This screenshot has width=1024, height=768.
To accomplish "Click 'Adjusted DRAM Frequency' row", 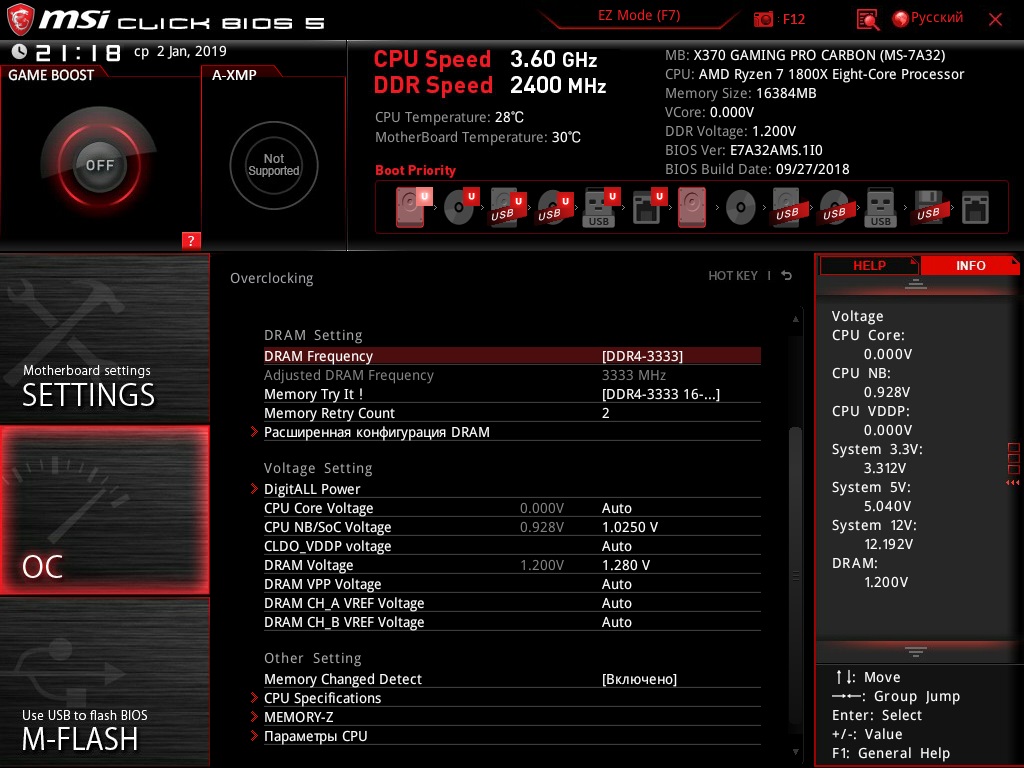I will click(x=512, y=375).
